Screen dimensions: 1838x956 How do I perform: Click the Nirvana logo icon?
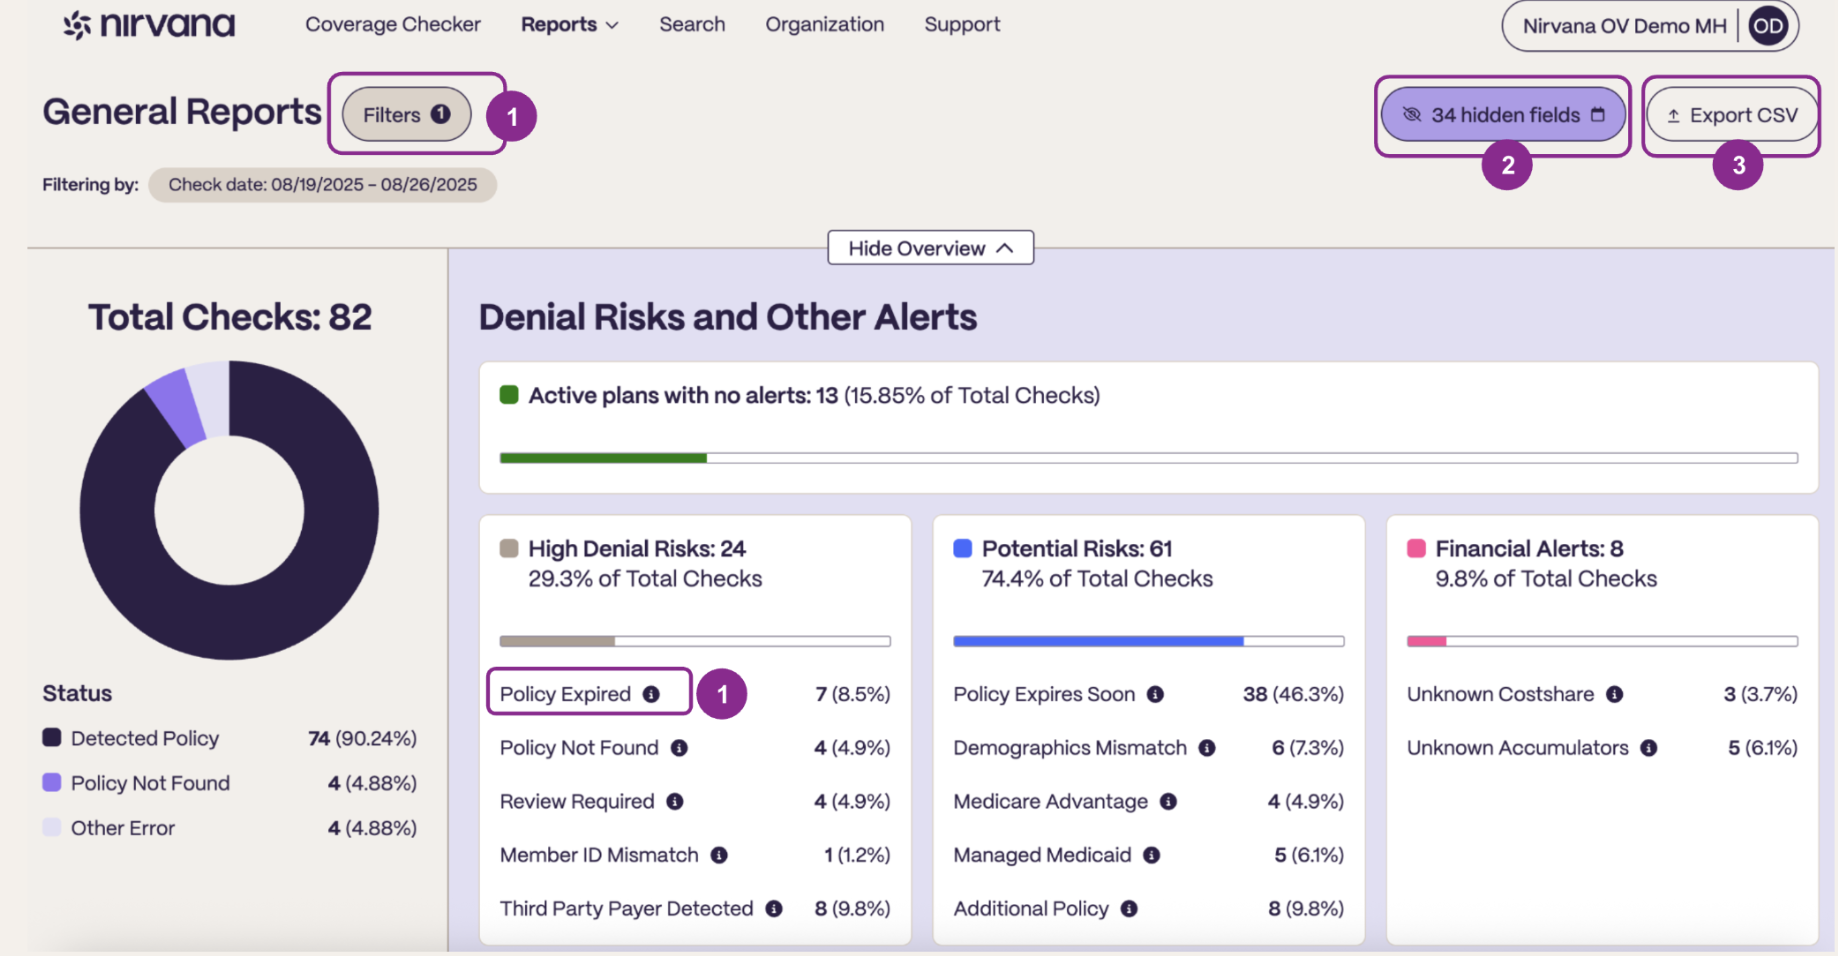[77, 25]
